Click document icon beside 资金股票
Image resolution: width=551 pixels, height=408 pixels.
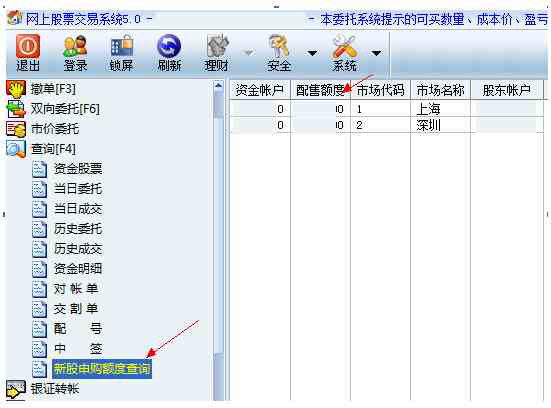pos(39,169)
